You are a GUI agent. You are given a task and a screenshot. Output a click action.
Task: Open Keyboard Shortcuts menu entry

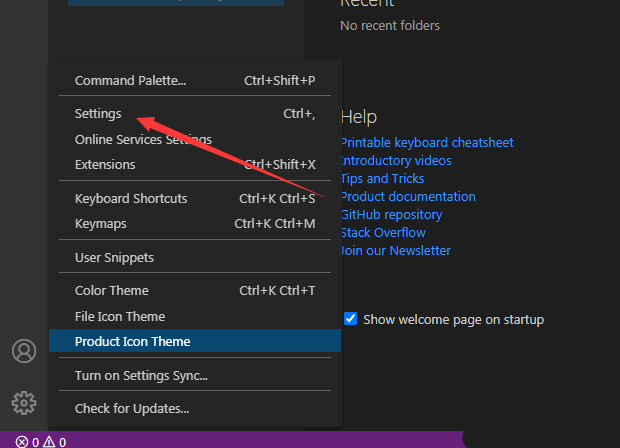point(131,198)
